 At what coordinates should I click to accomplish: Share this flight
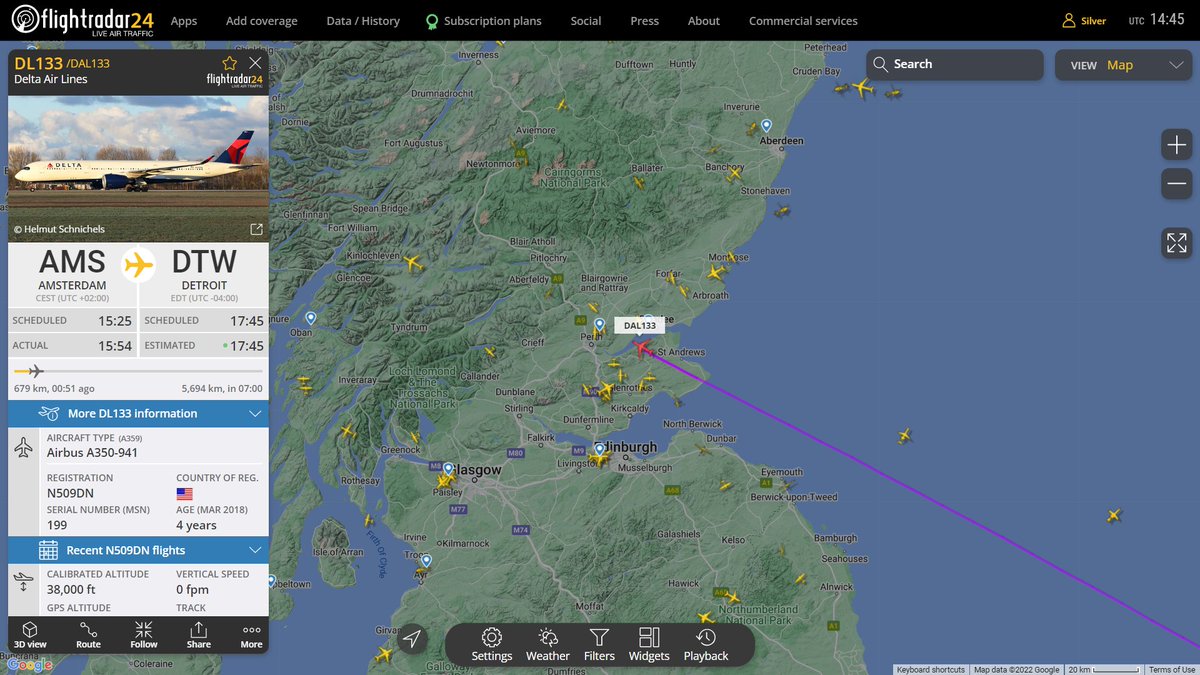199,635
